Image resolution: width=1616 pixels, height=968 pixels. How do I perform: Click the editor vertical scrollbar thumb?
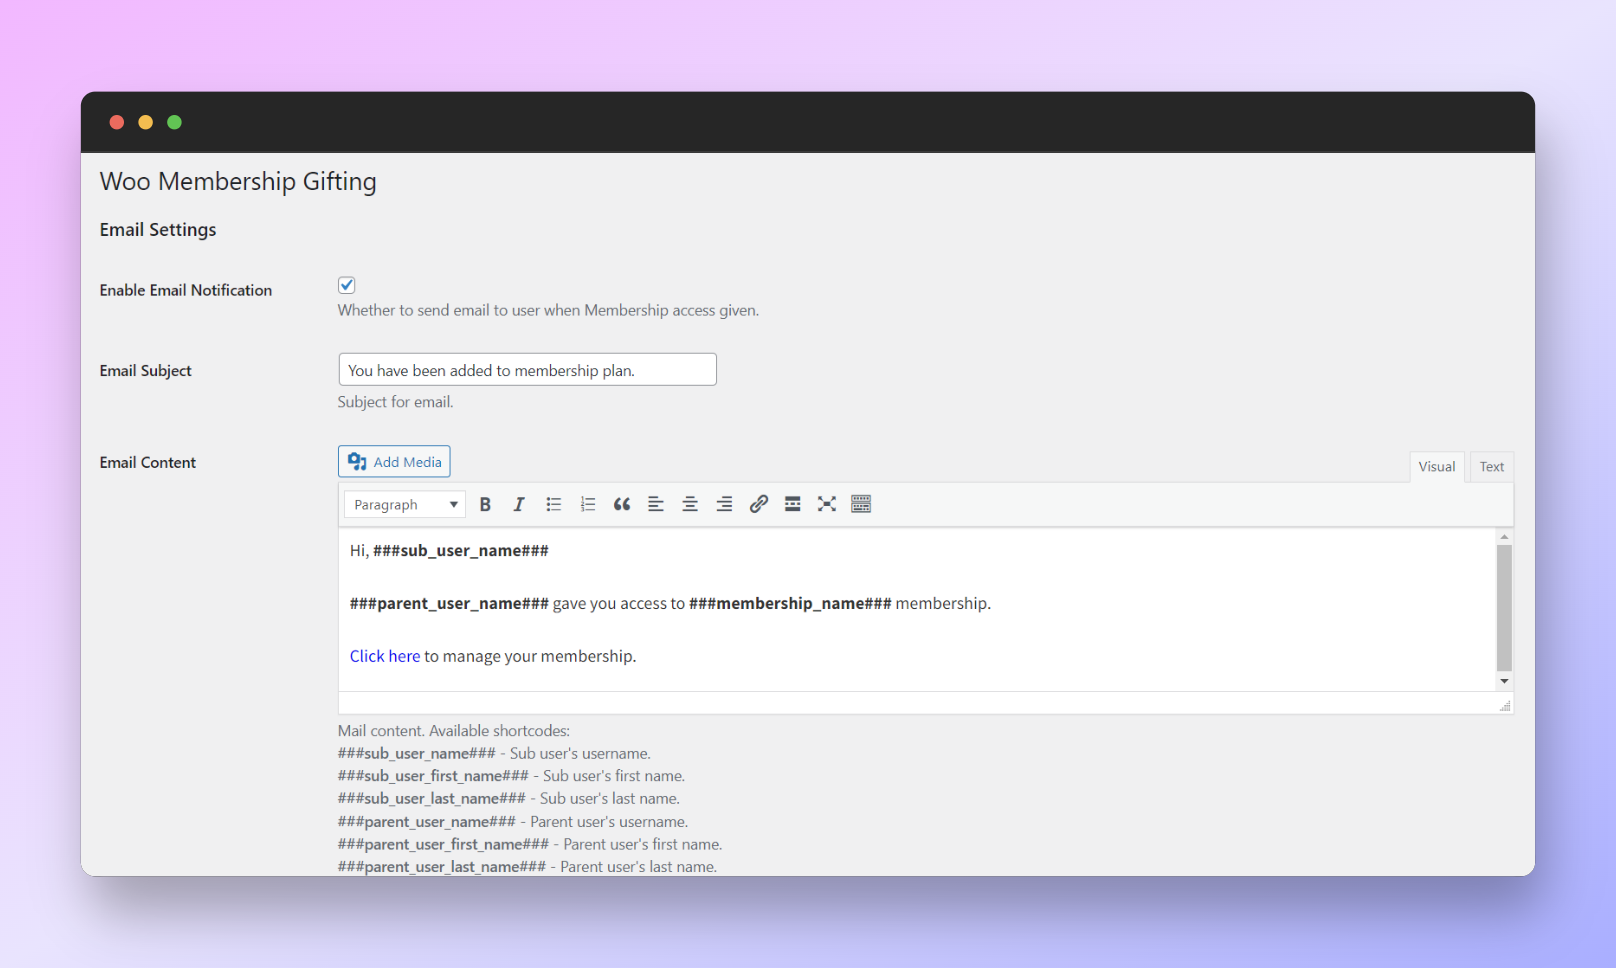pos(1504,607)
